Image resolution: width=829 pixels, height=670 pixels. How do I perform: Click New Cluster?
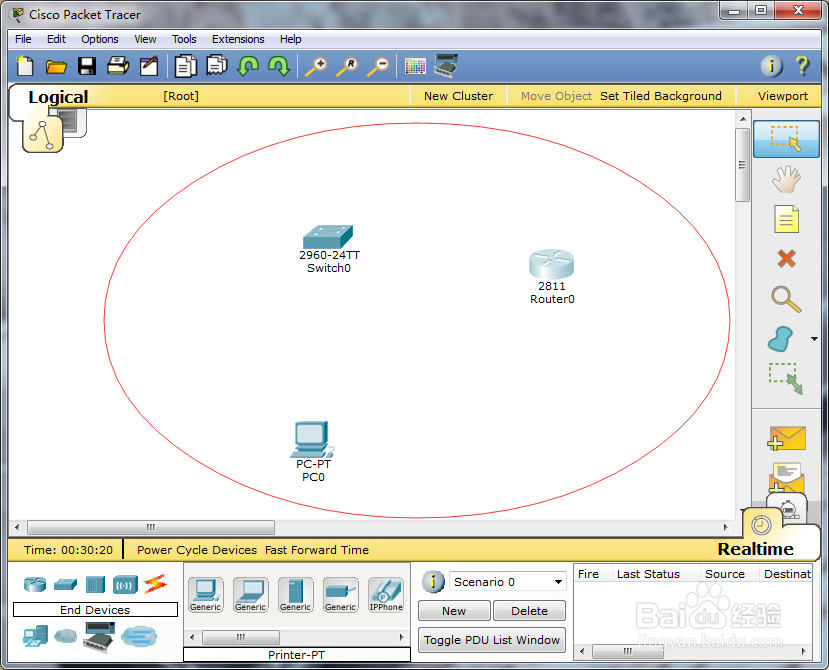tap(458, 96)
